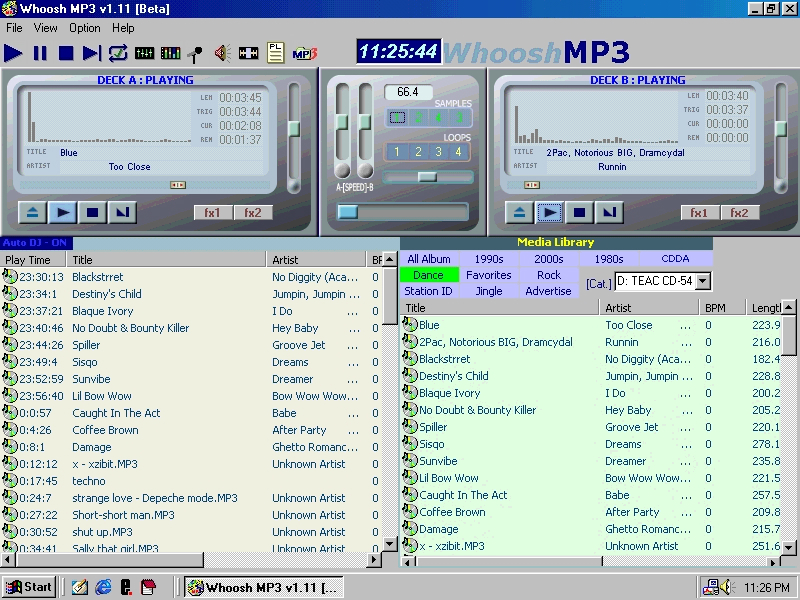Select the 'Caught In The Act' playlist row
The image size is (800, 600).
coord(191,413)
